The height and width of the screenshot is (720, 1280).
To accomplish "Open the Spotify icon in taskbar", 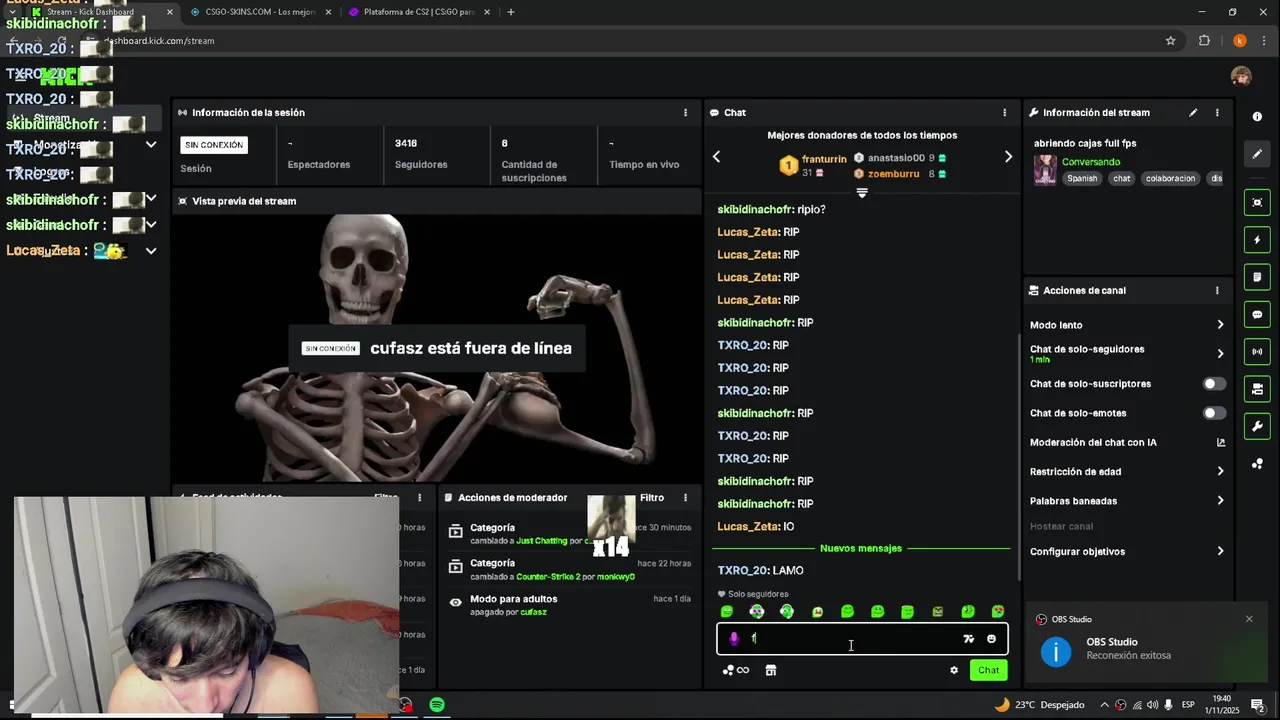I will pos(437,705).
